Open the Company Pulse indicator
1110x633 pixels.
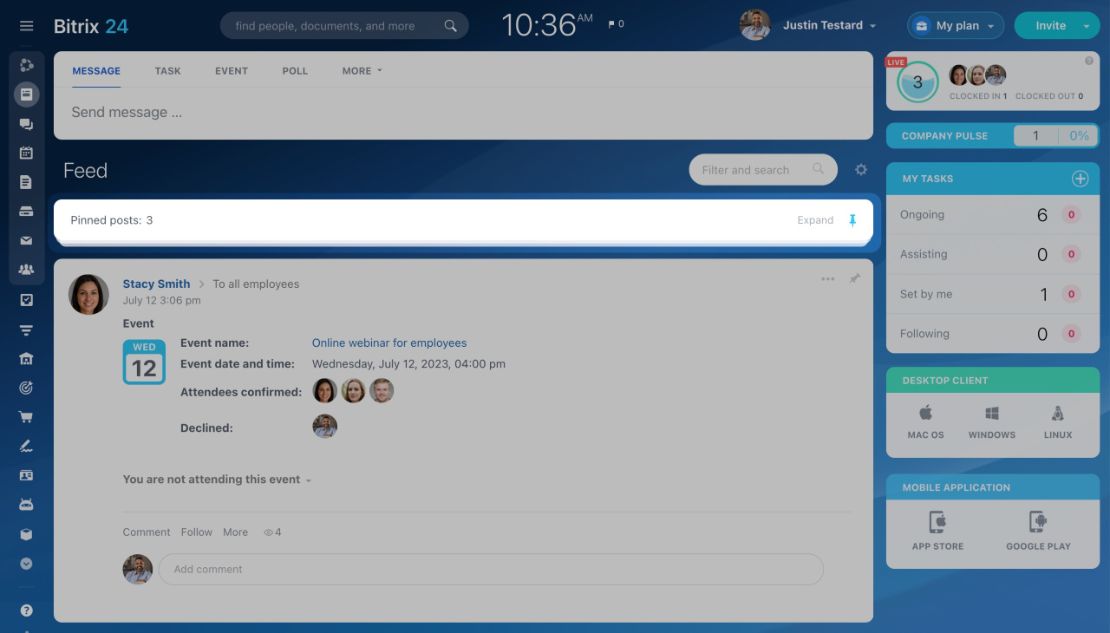pyautogui.click(x=992, y=136)
